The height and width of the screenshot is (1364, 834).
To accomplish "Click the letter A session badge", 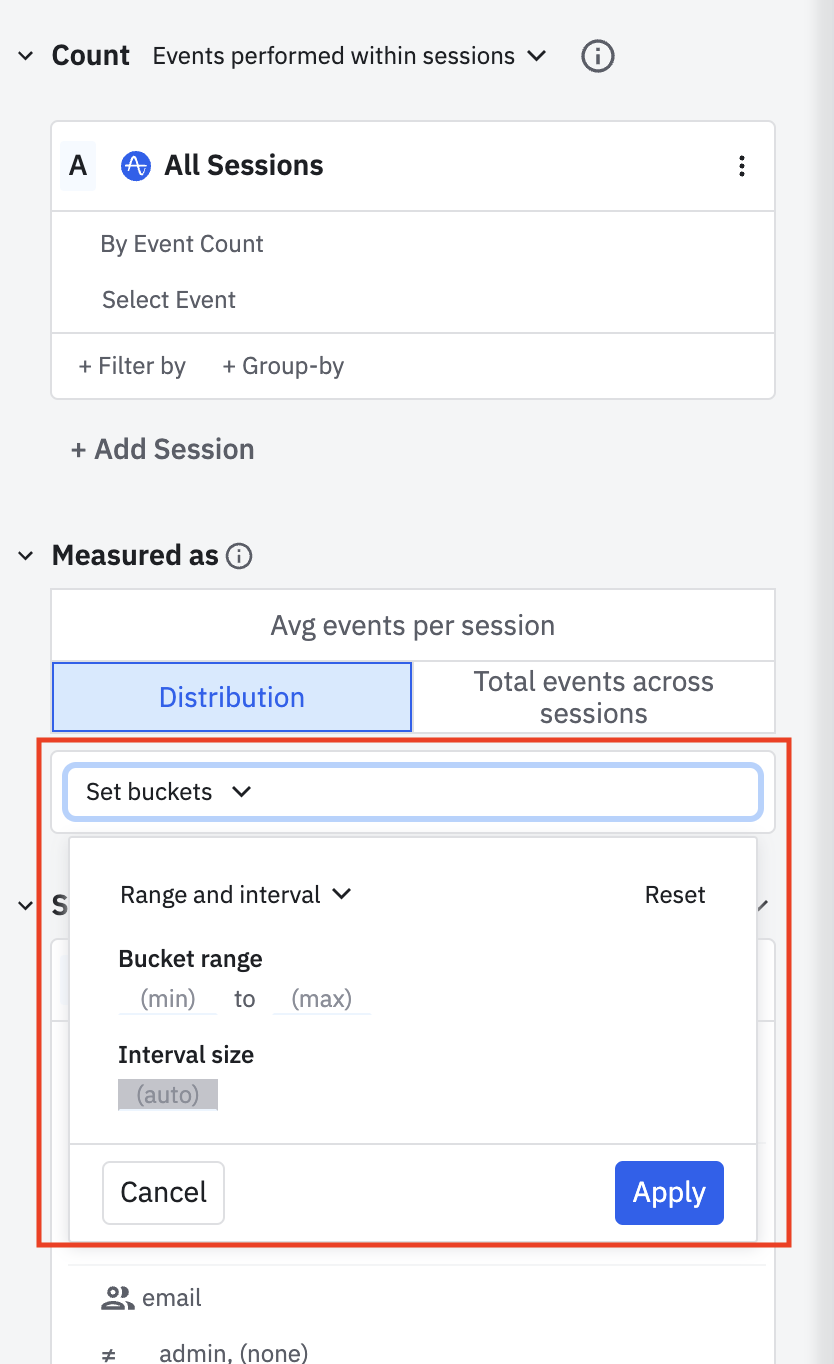I will coord(78,166).
